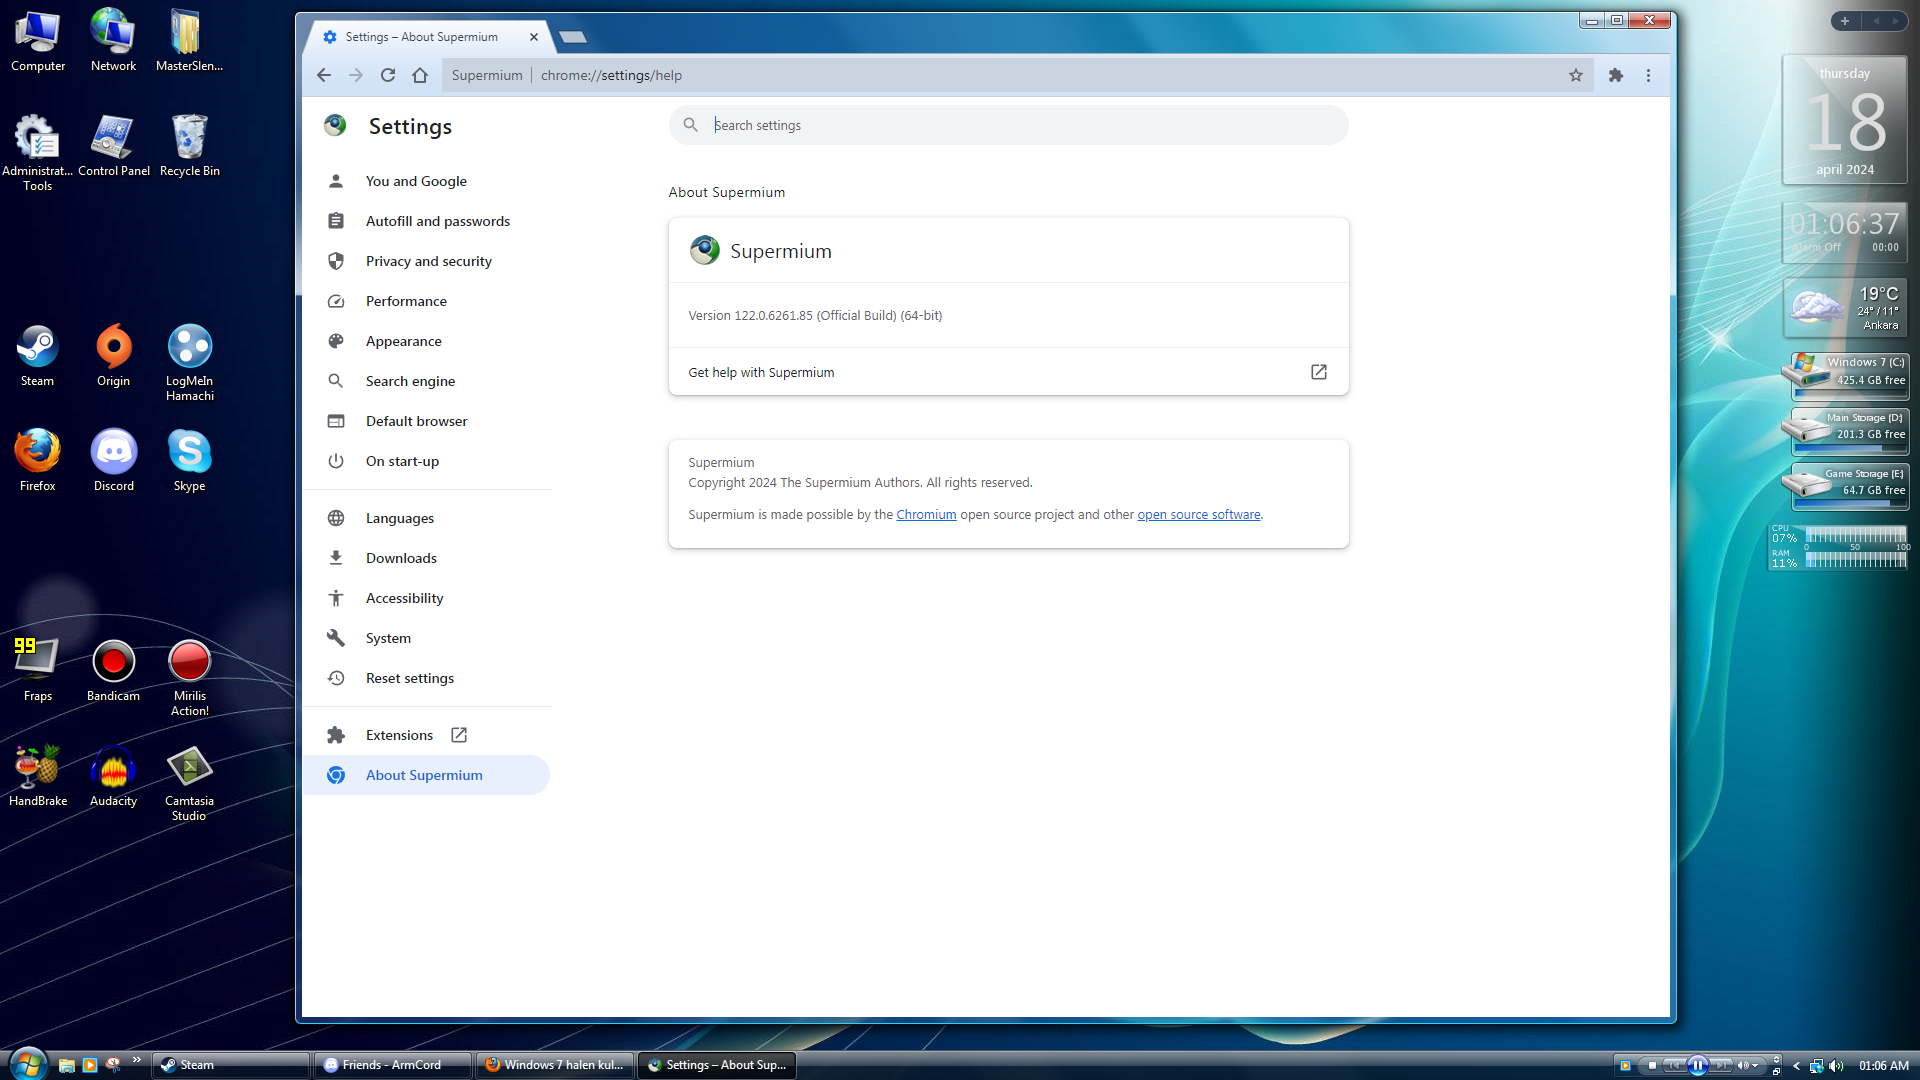Viewport: 1920px width, 1080px height.
Task: Open the external link icon for Get help
Action: coord(1318,372)
